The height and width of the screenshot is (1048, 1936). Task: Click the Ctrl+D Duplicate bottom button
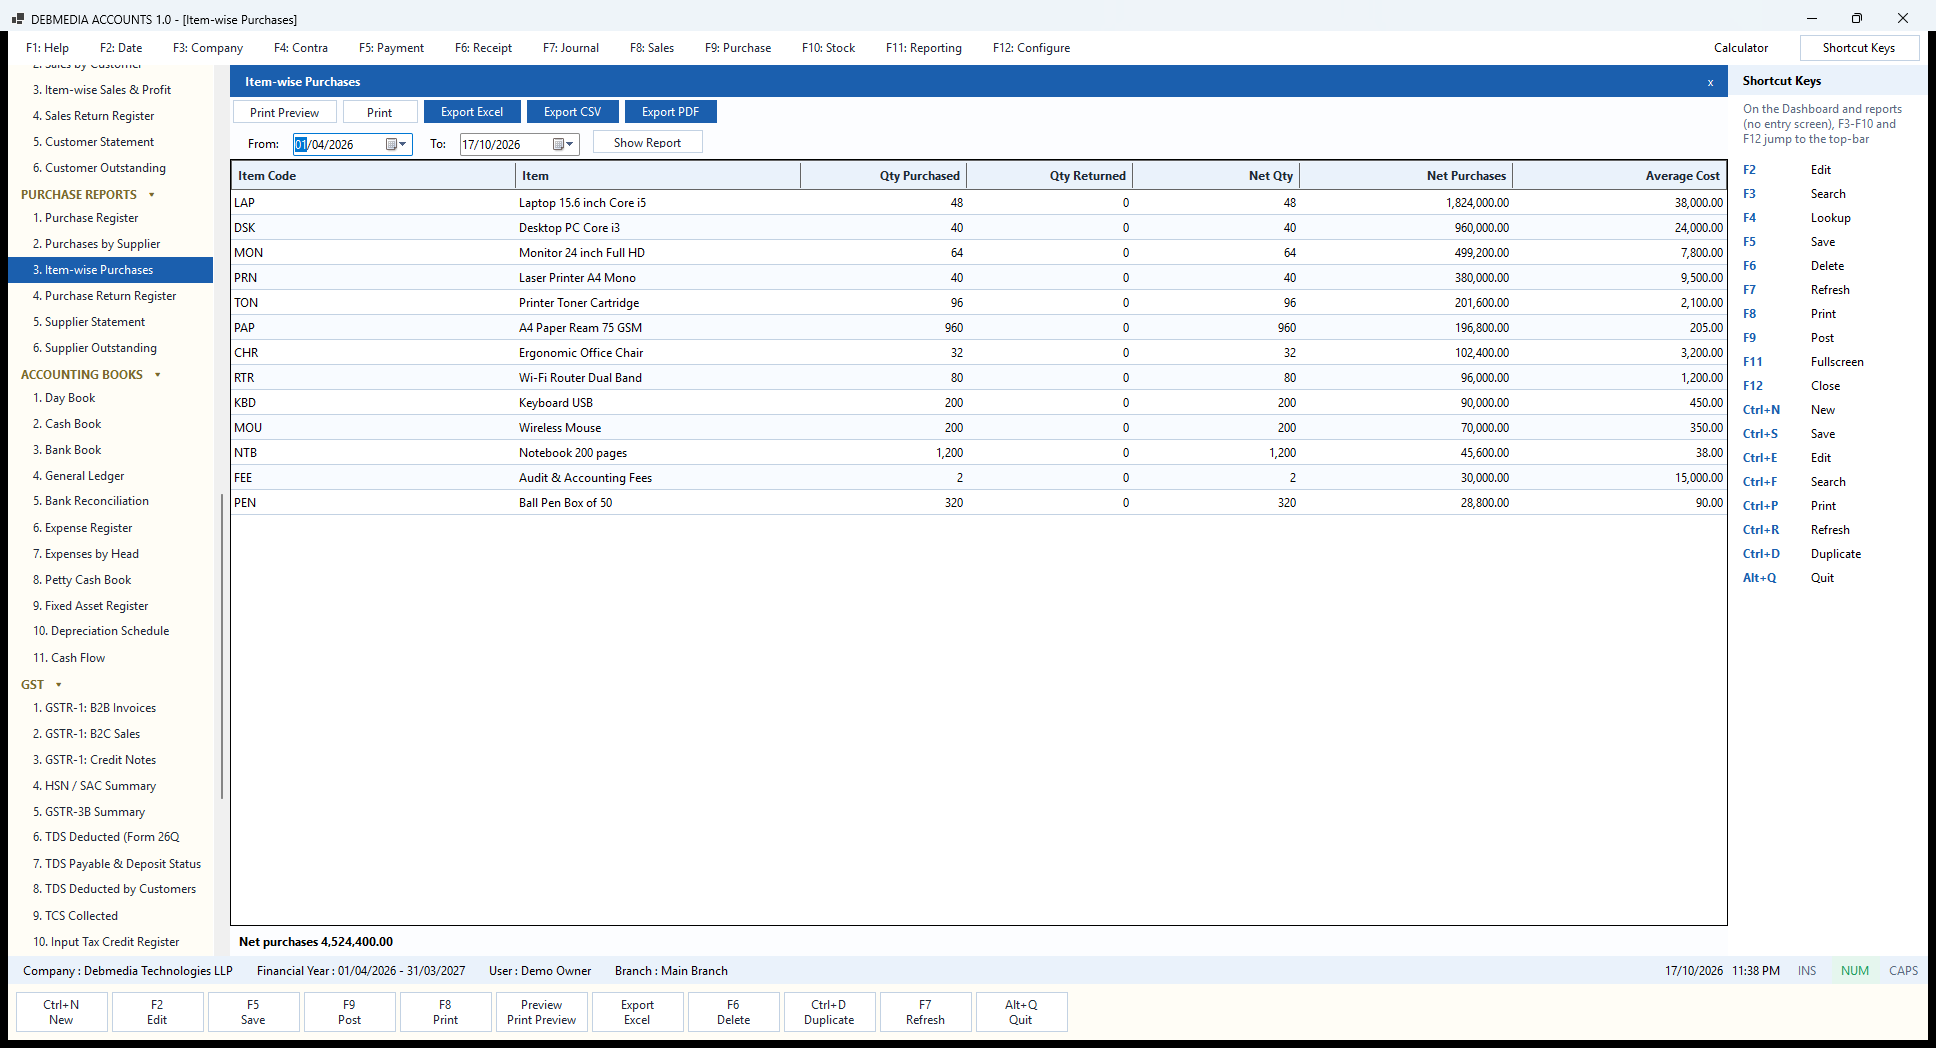tap(829, 1012)
